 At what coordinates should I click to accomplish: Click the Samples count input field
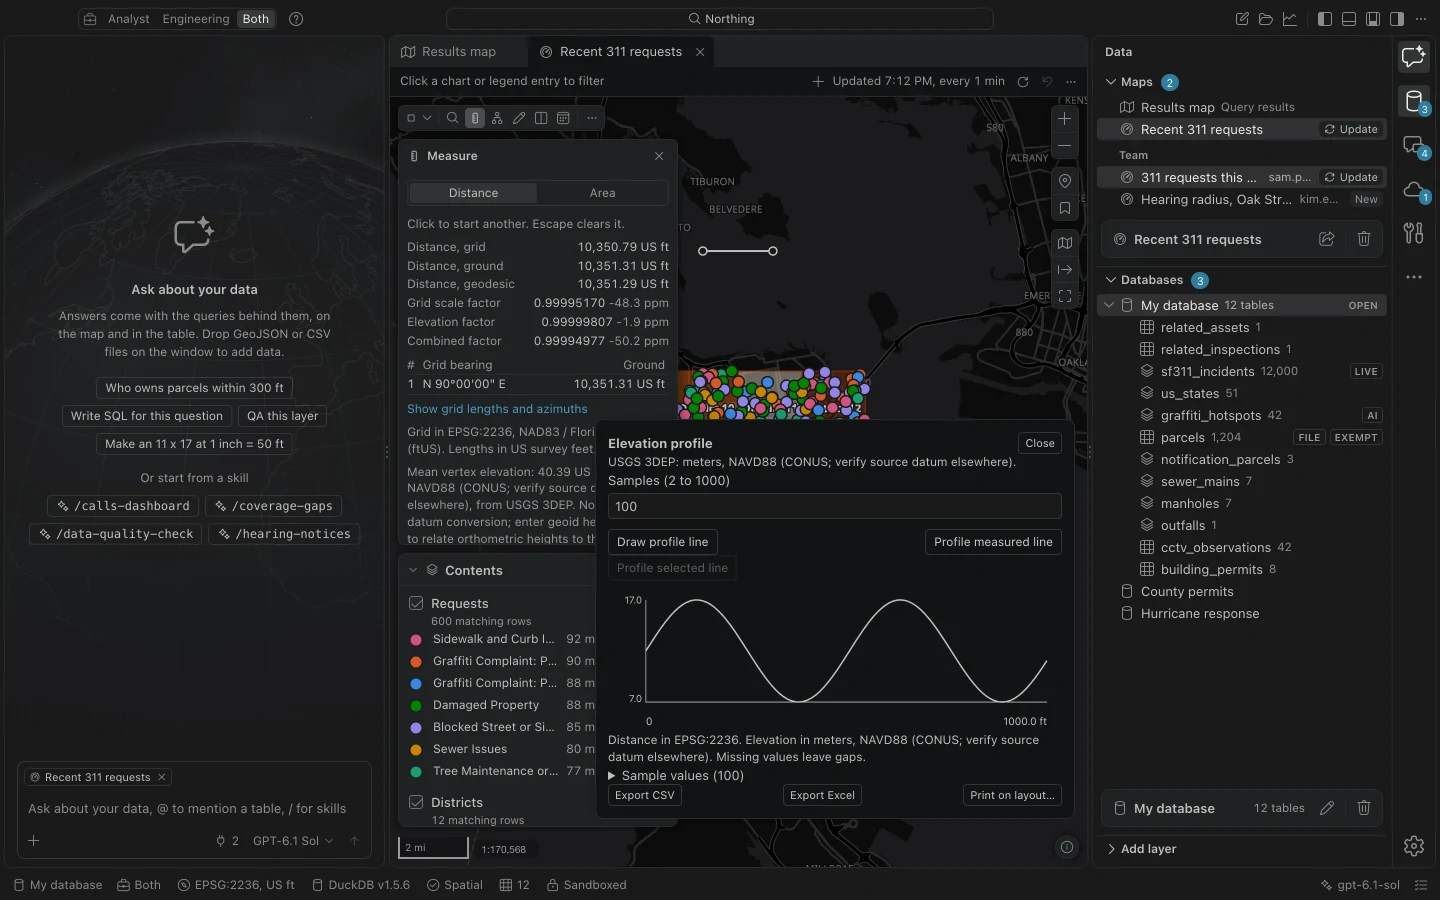(x=834, y=506)
